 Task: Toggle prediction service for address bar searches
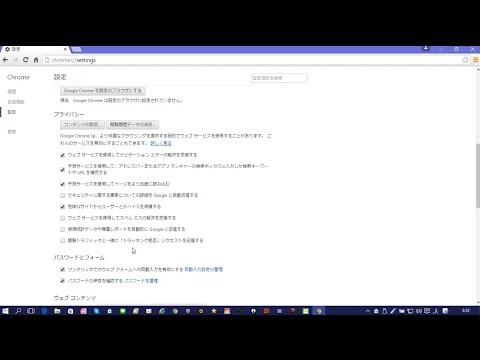point(62,169)
